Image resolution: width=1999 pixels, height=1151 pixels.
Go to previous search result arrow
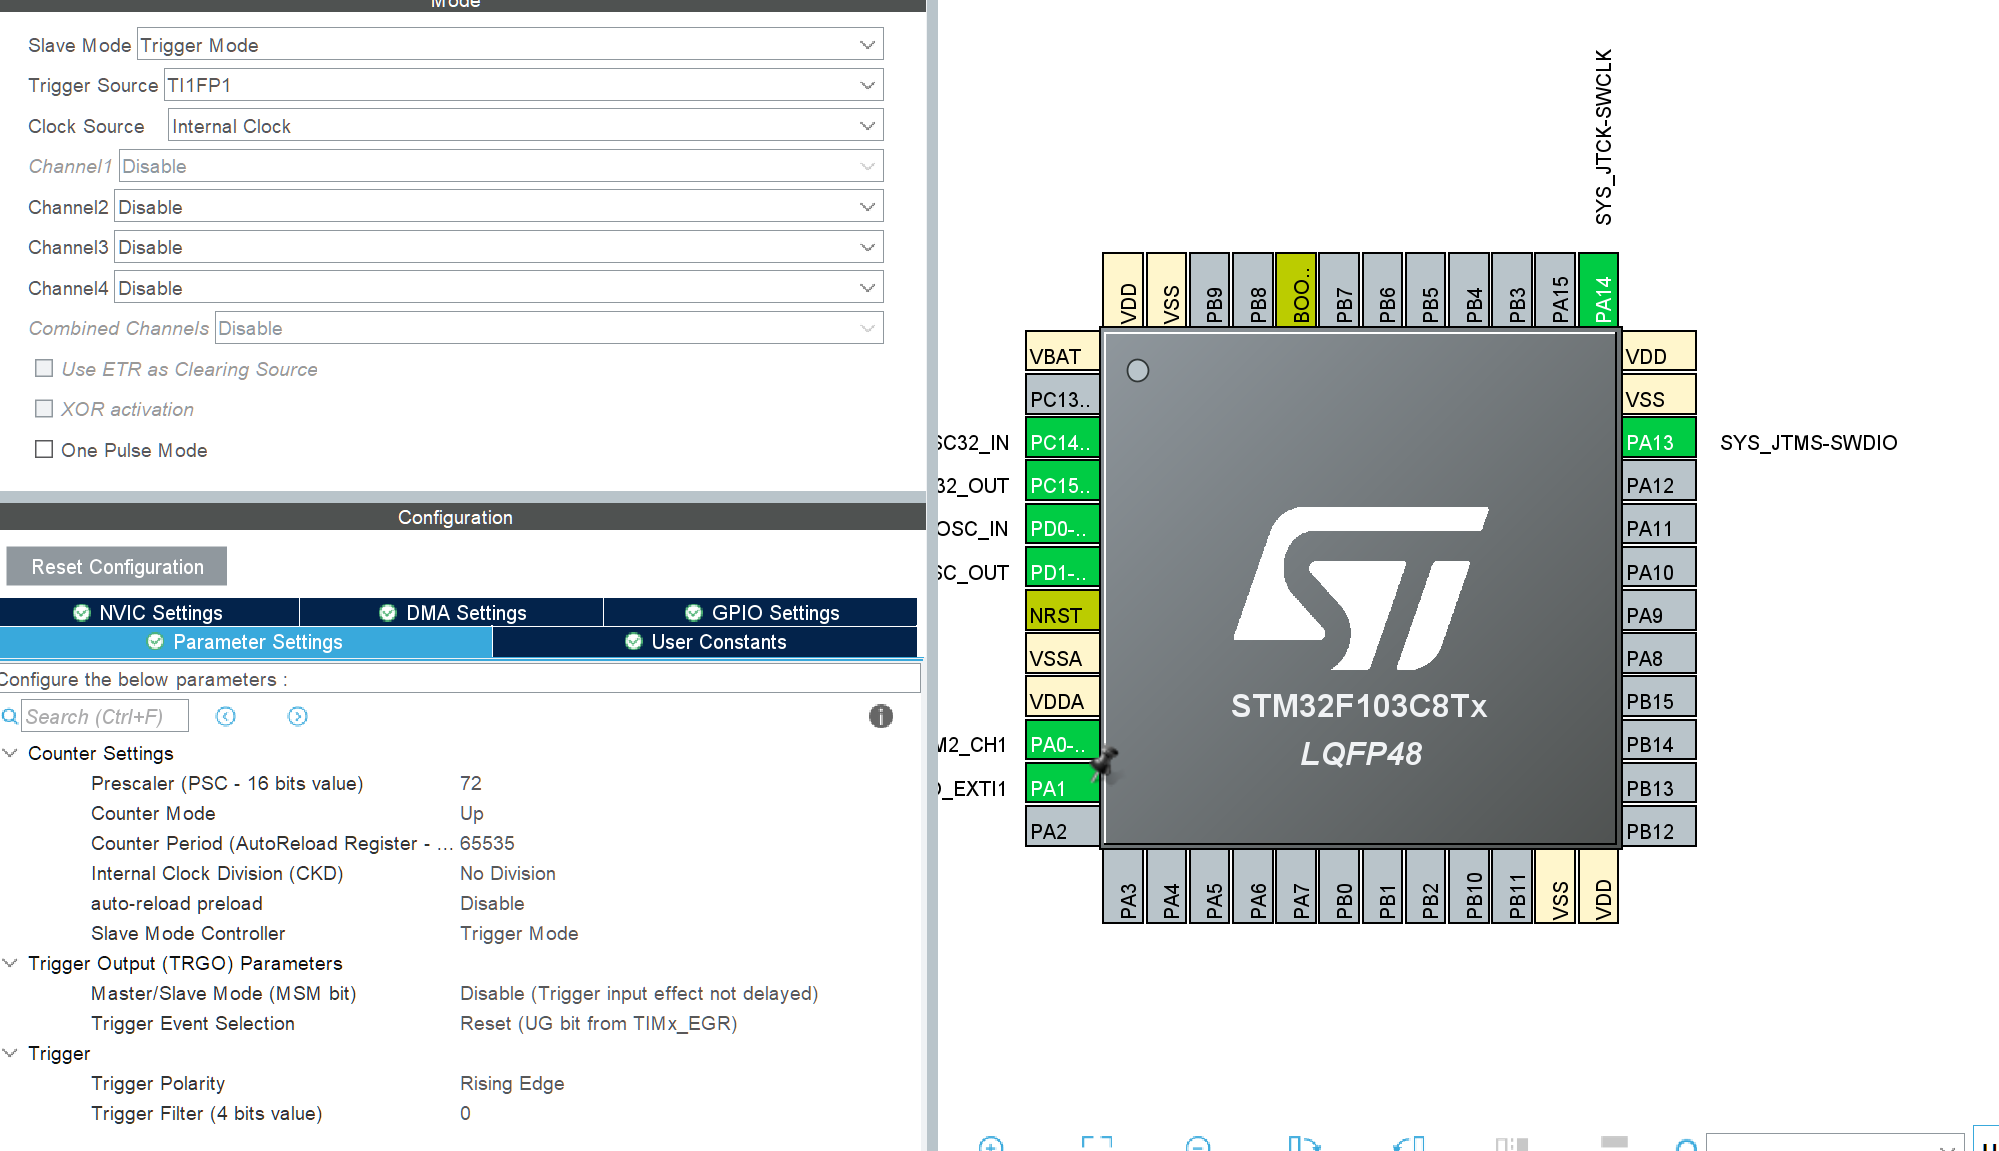click(x=226, y=716)
